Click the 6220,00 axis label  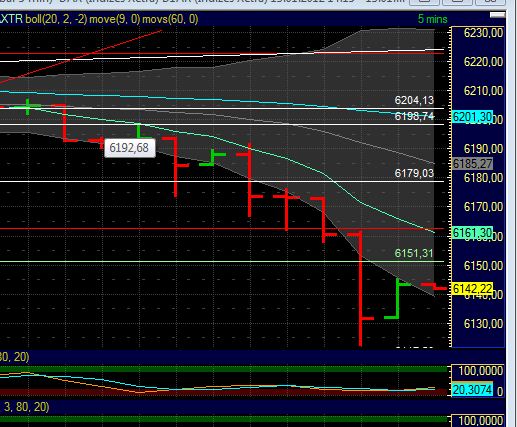pyautogui.click(x=483, y=61)
